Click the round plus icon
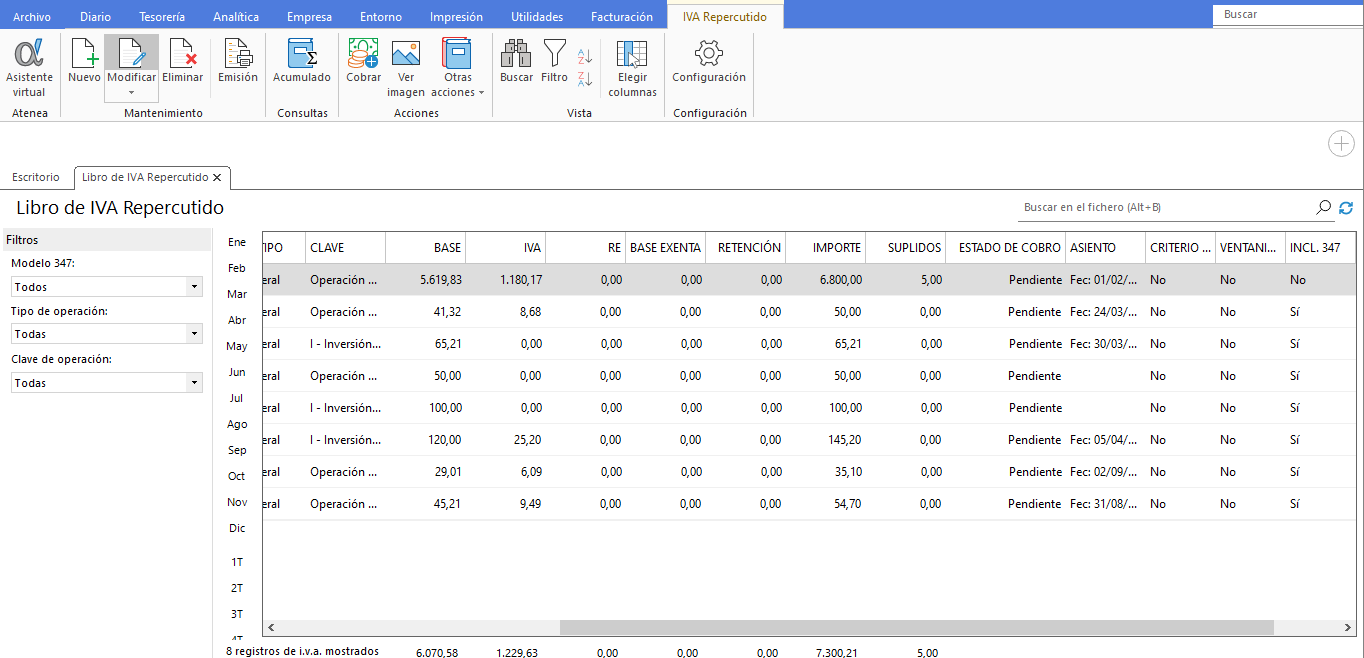Viewport: 1364px width, 658px height. (1341, 144)
